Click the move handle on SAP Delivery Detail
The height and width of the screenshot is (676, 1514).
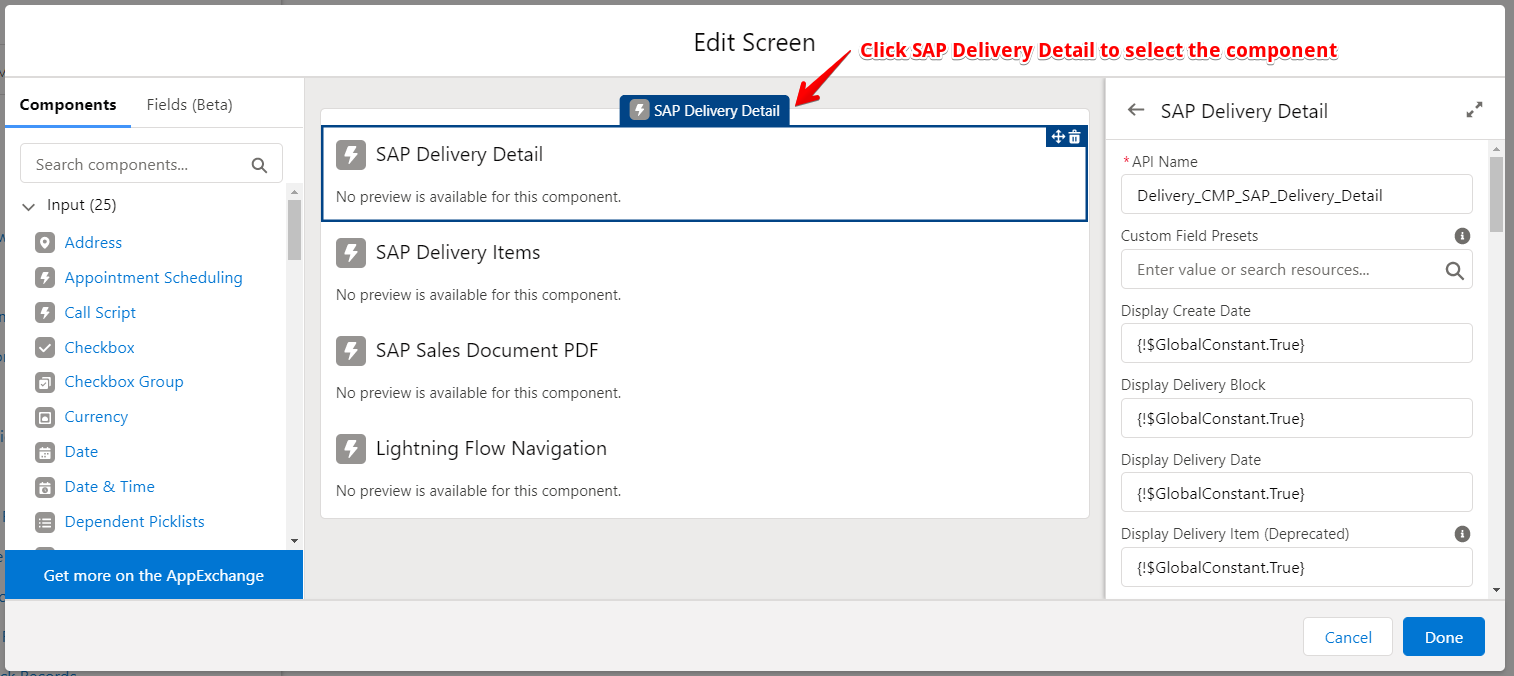[1058, 137]
